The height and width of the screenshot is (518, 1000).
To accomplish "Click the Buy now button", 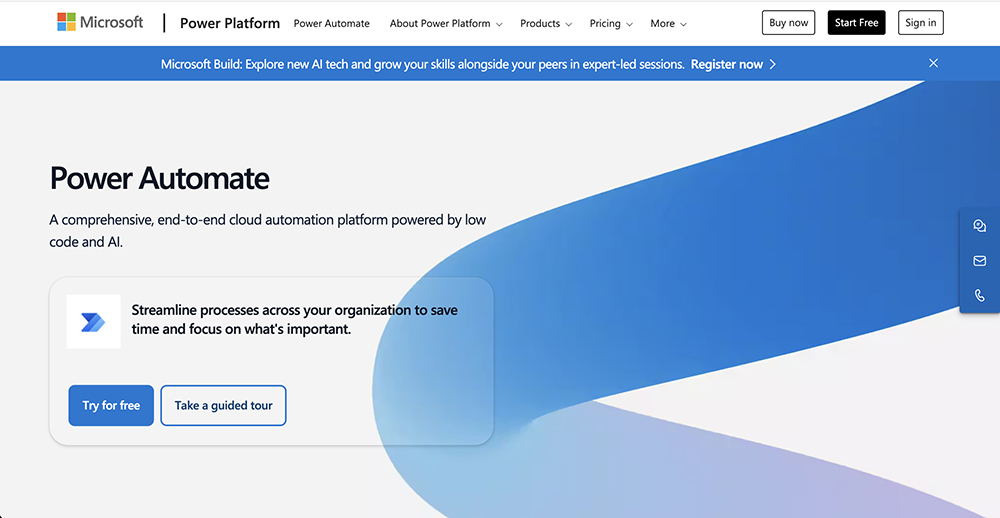I will click(x=788, y=22).
